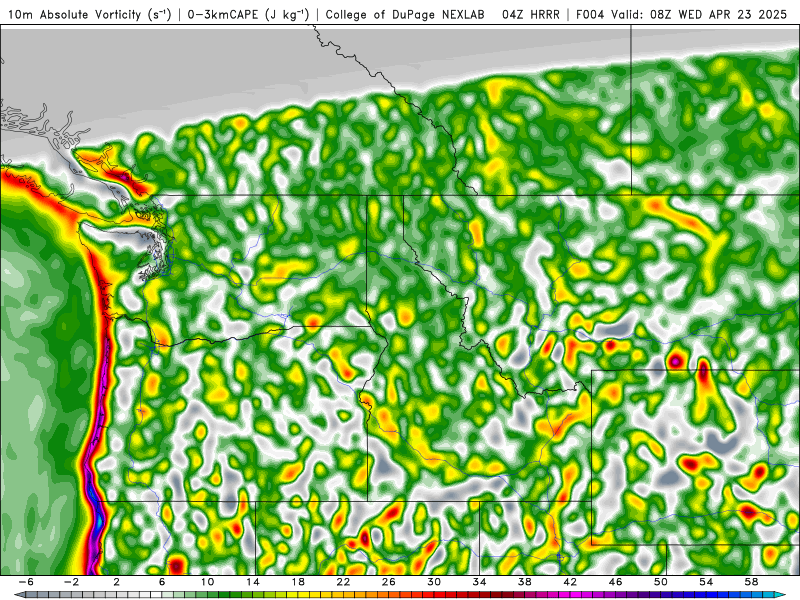The image size is (800, 600).
Task: Click the 58 label on the color scale
Action: pyautogui.click(x=751, y=582)
